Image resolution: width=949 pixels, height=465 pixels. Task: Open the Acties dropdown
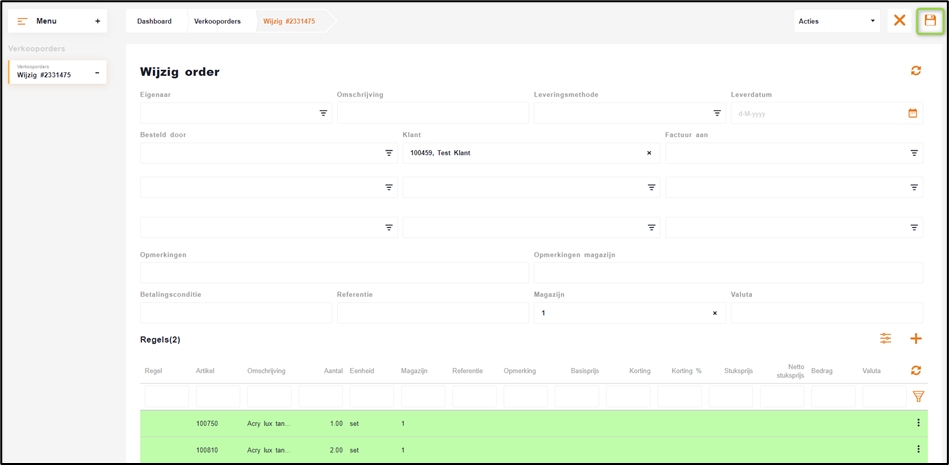coord(836,21)
